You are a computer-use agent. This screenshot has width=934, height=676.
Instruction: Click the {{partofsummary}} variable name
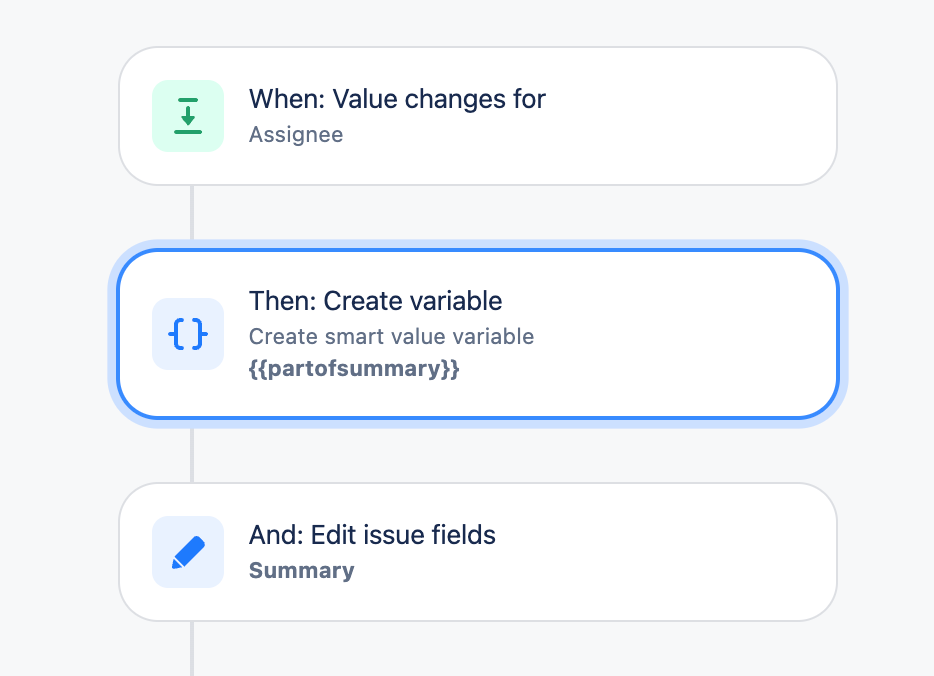(x=354, y=369)
